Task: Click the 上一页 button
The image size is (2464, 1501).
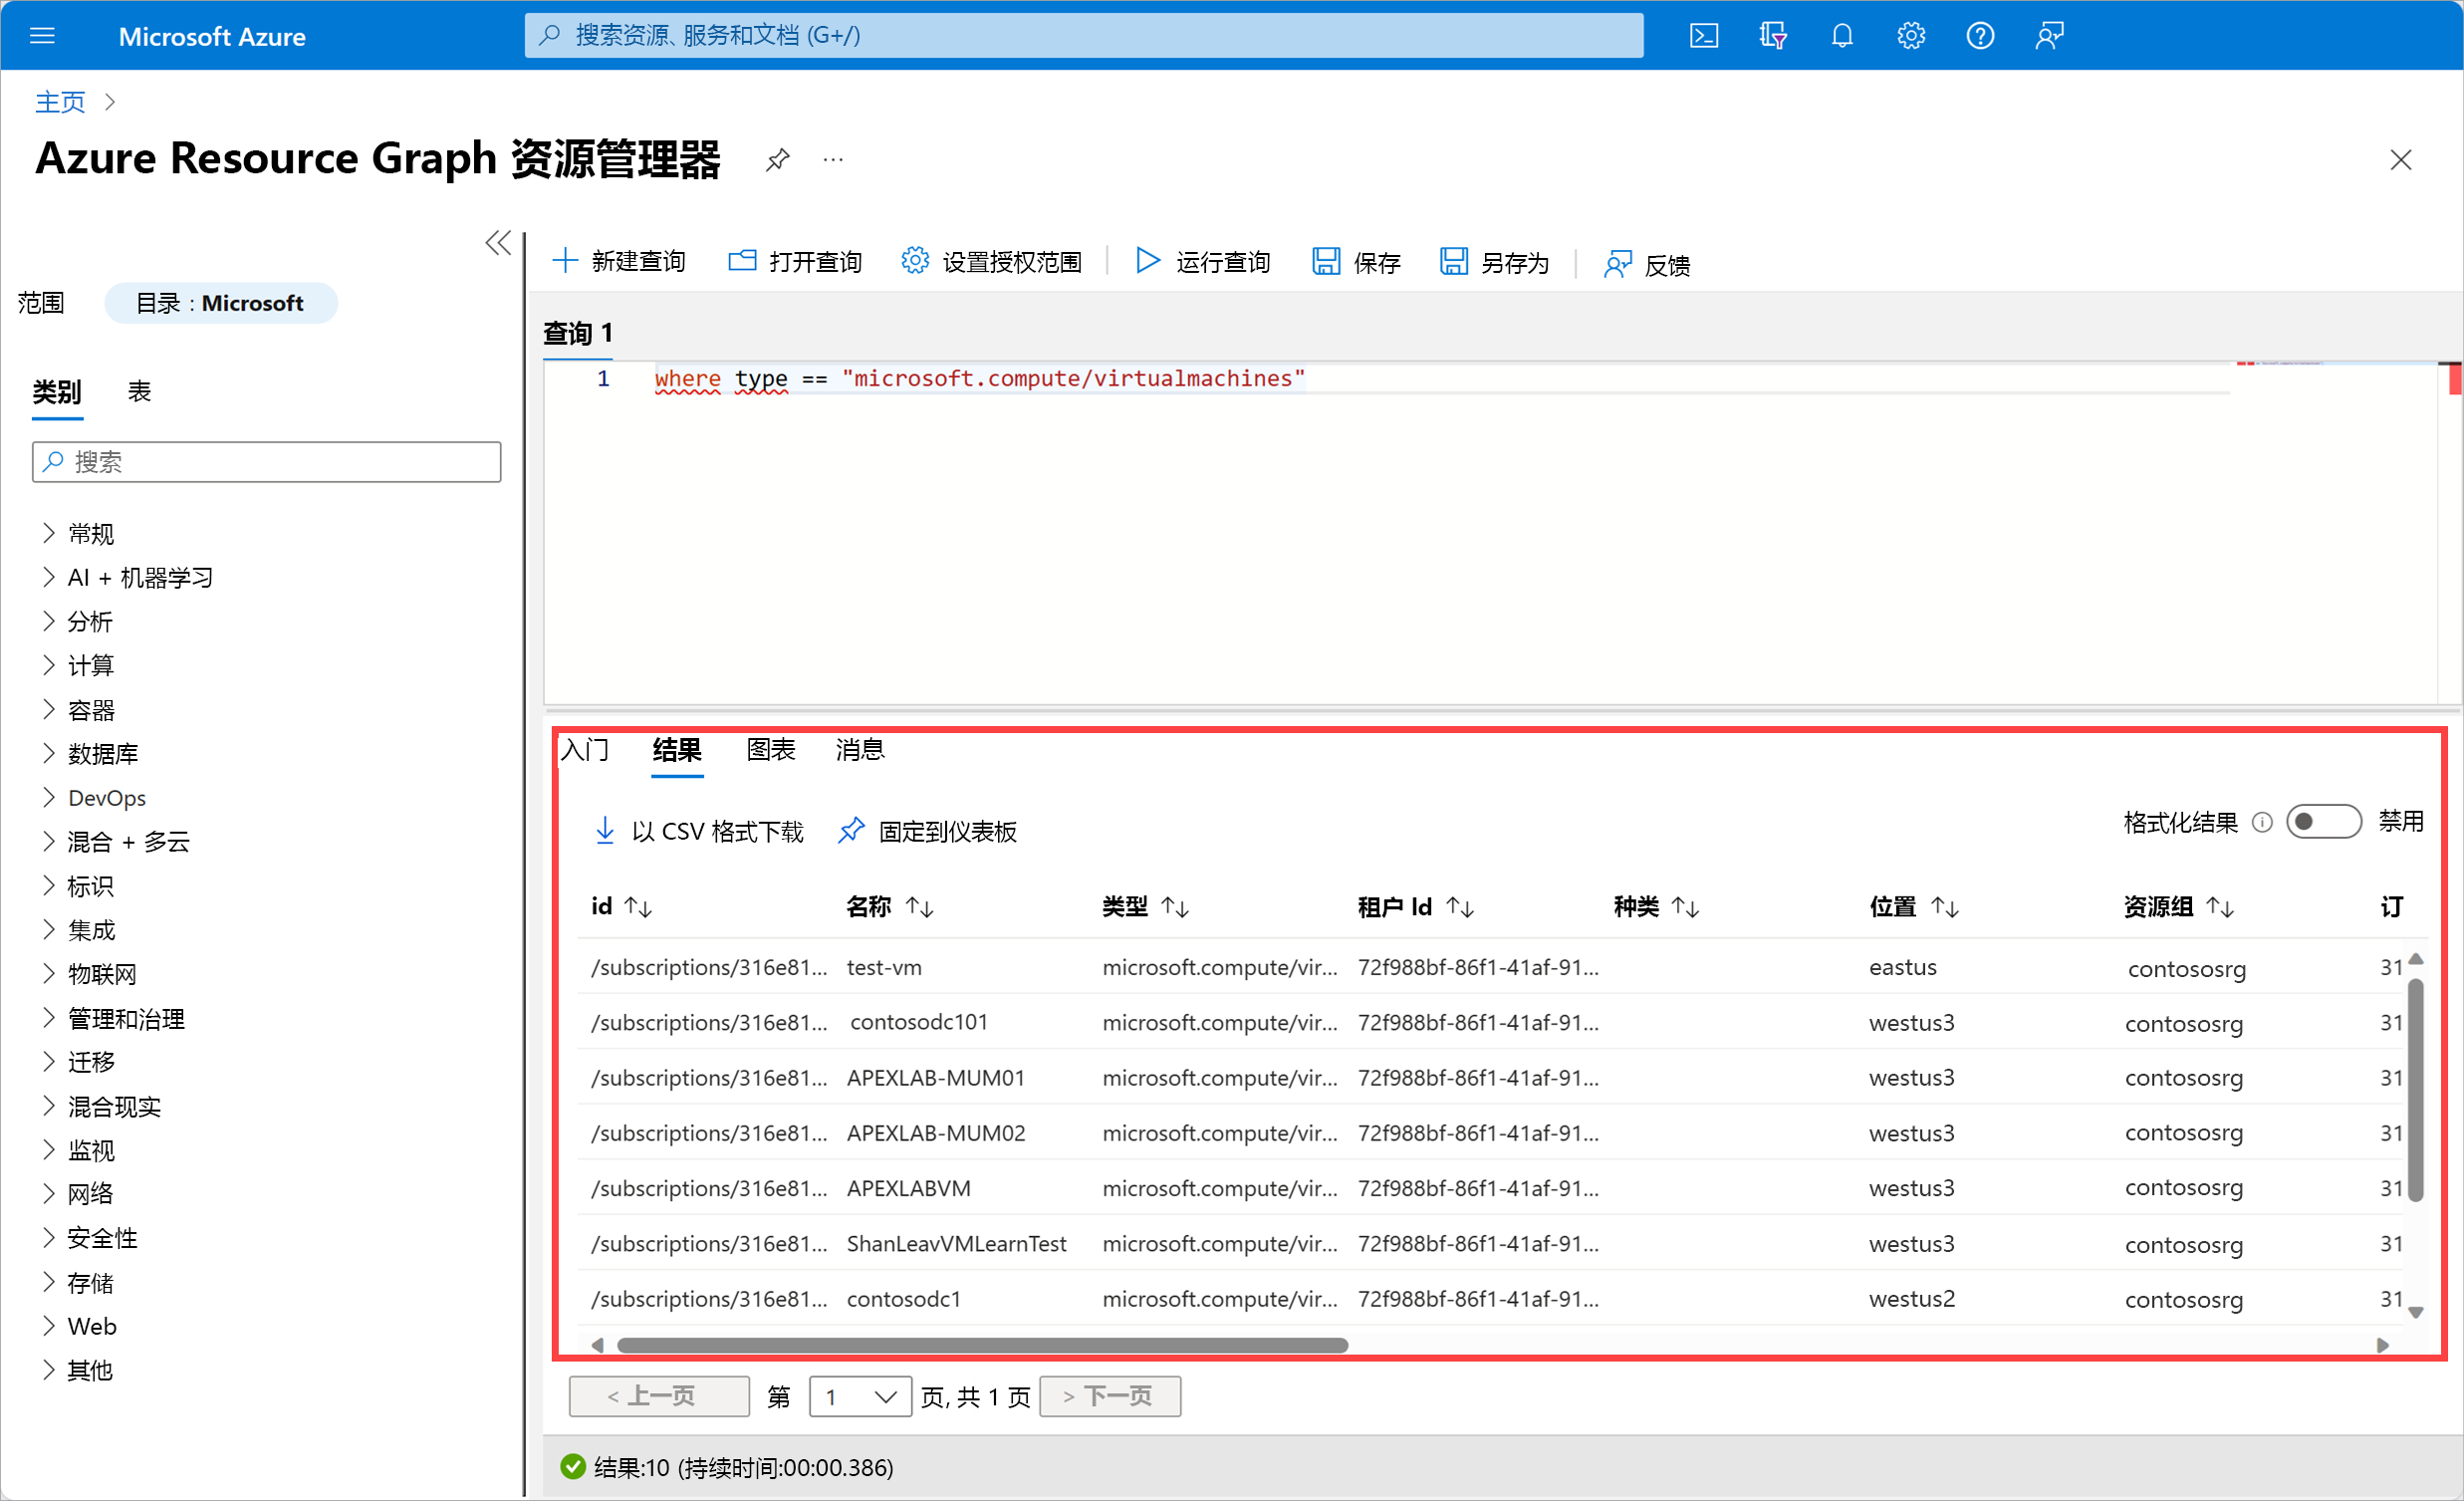Action: (659, 1396)
